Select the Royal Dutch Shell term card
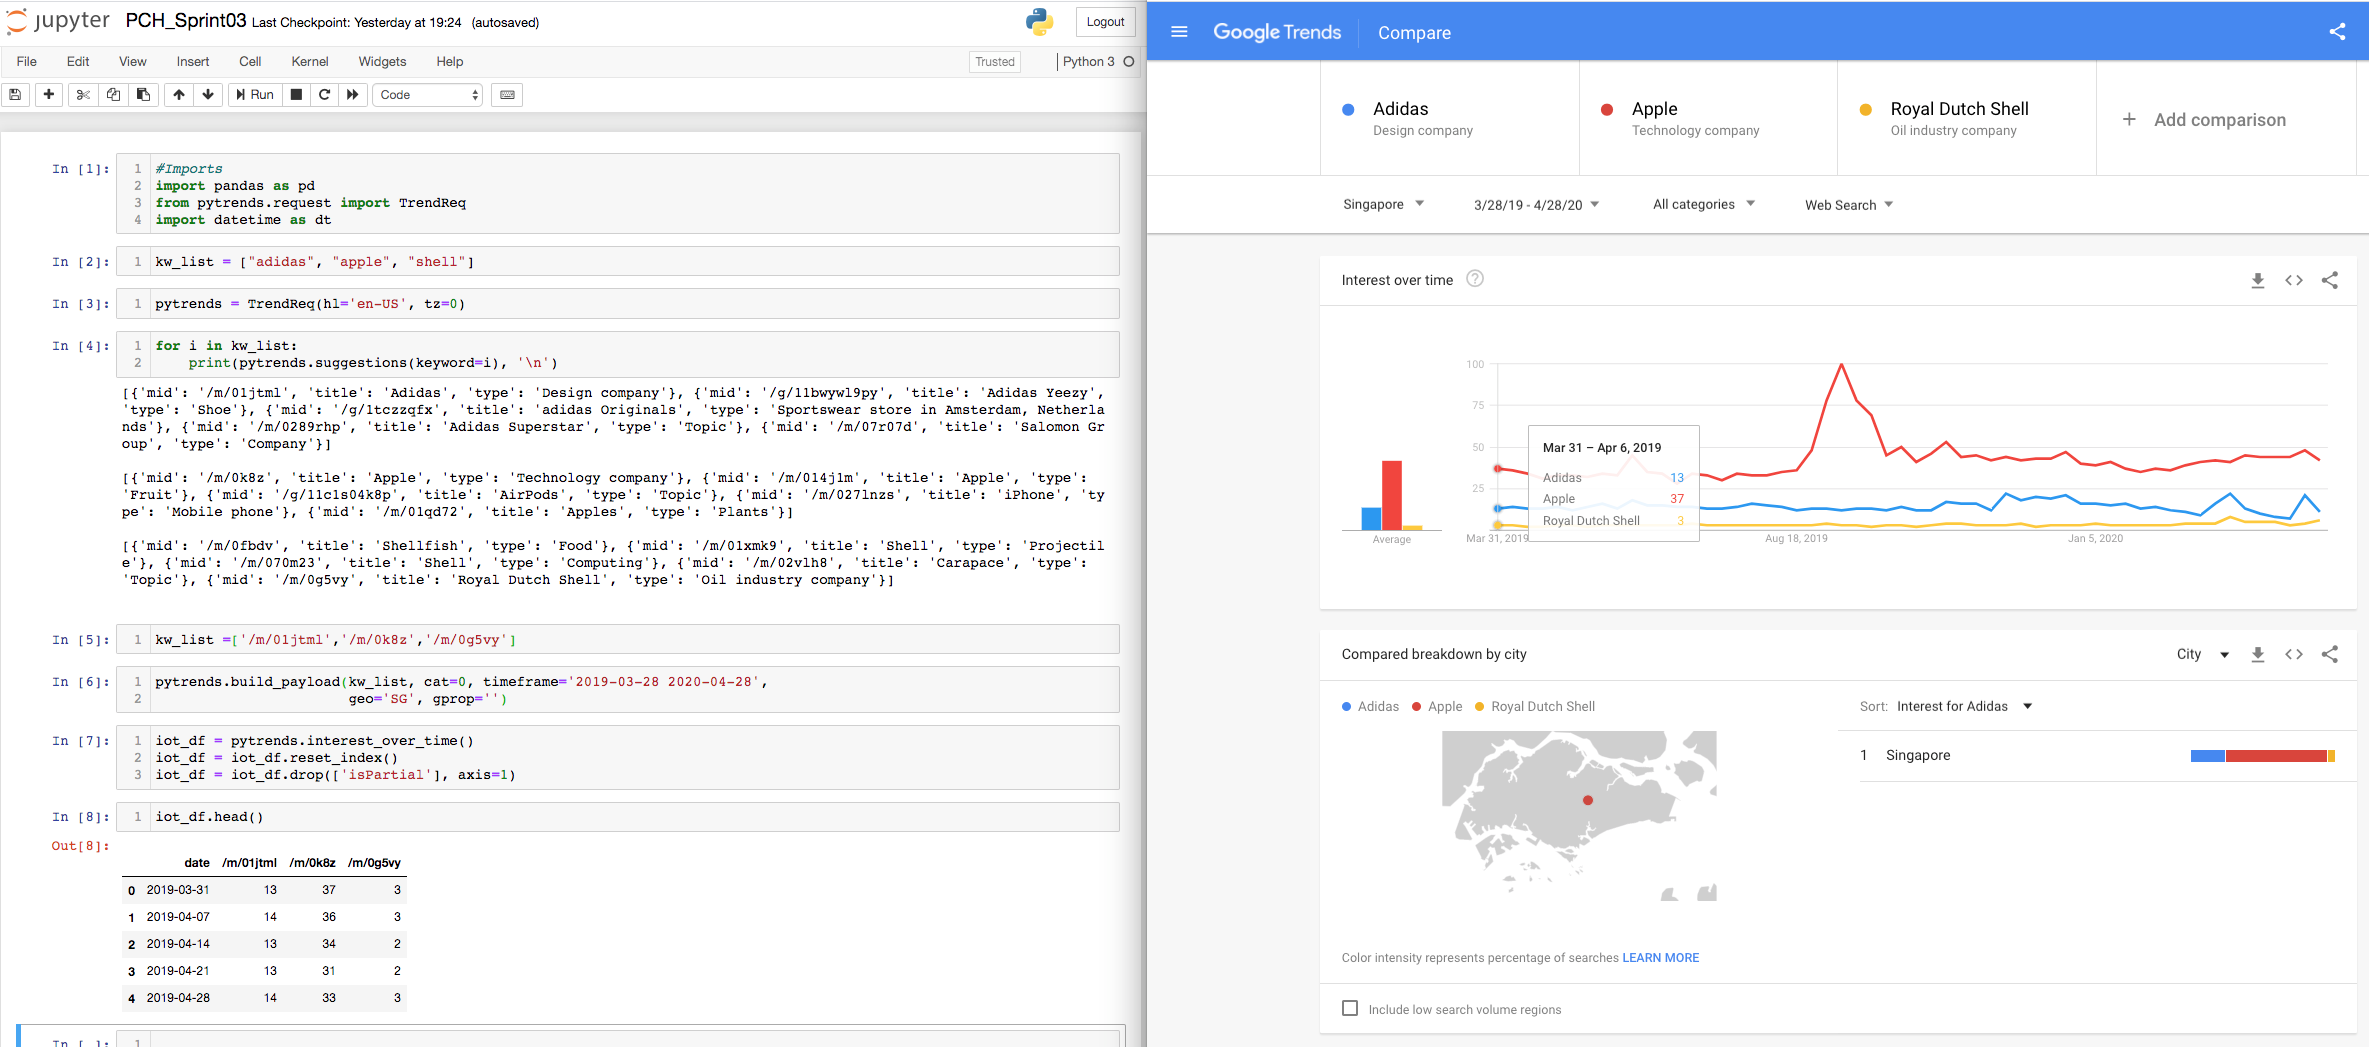2369x1047 pixels. click(1967, 118)
